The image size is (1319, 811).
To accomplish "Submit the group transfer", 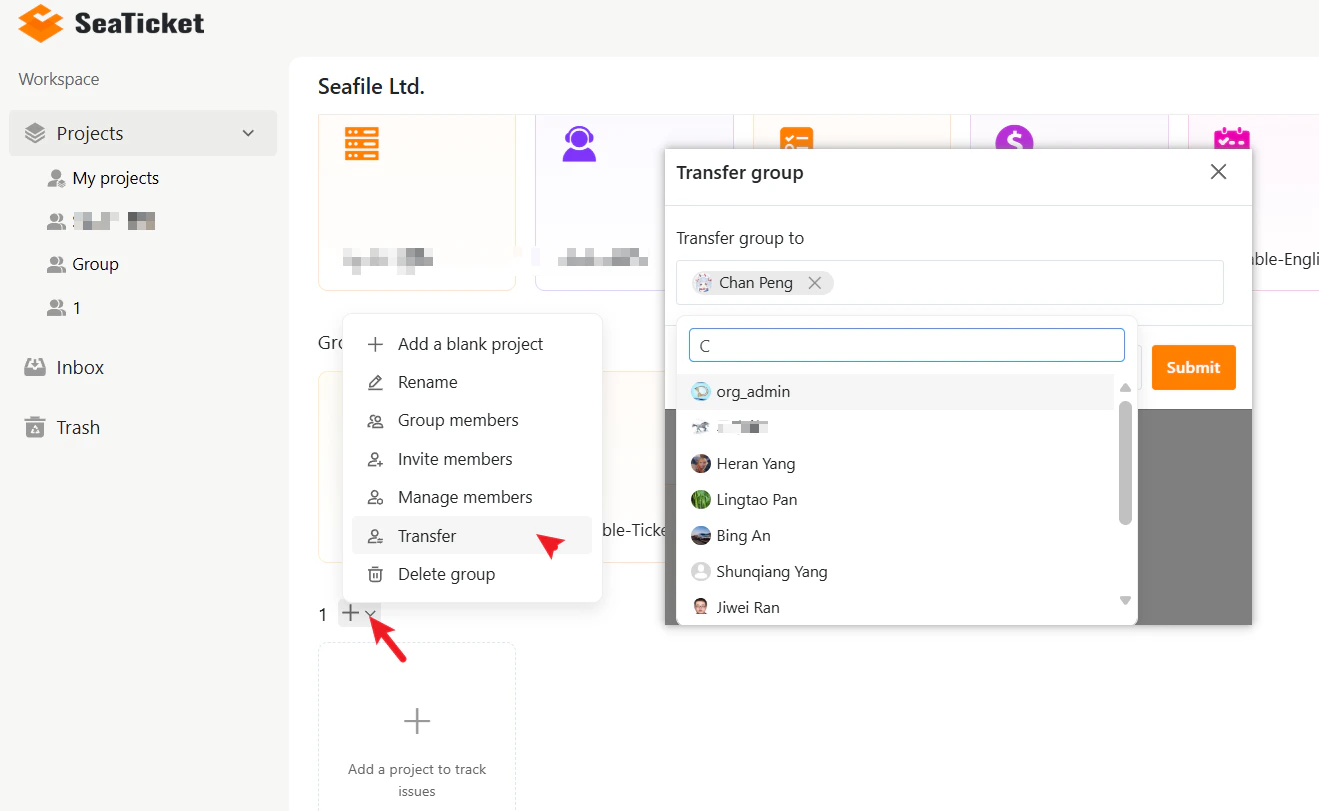I will pyautogui.click(x=1193, y=367).
